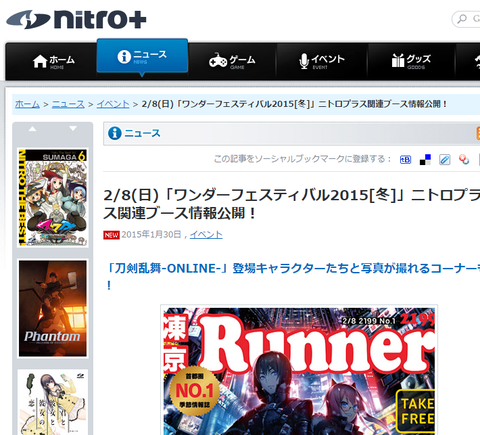Bookmark article with Delicious icon

click(425, 160)
